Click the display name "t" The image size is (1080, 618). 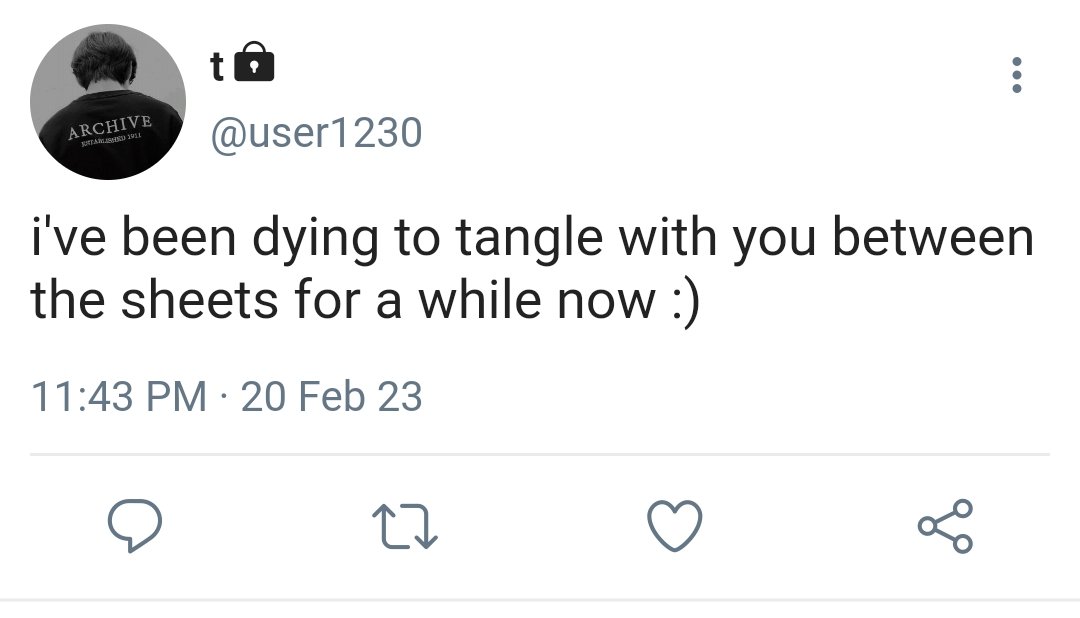point(217,67)
